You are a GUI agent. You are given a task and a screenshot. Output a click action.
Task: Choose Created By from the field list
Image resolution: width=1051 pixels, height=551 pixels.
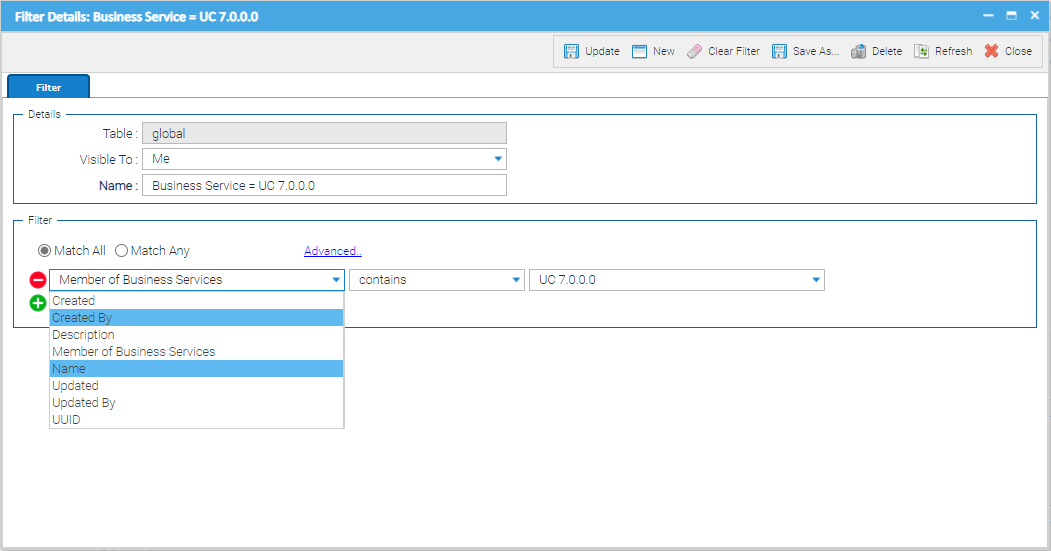point(82,318)
